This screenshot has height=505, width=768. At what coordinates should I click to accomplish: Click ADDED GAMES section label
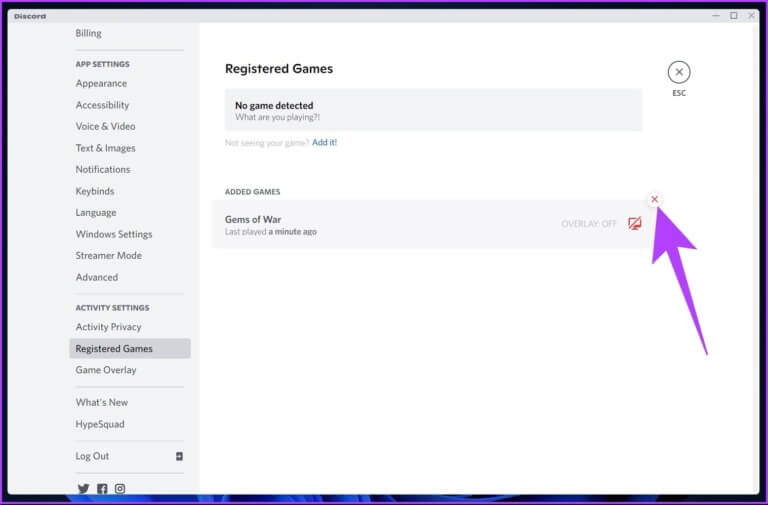click(253, 192)
